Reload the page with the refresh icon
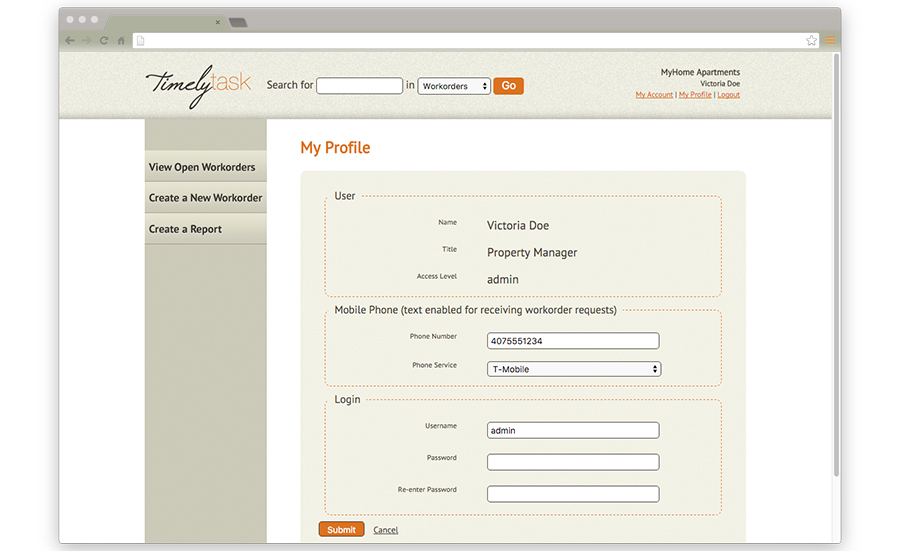The width and height of the screenshot is (900, 551). point(103,41)
